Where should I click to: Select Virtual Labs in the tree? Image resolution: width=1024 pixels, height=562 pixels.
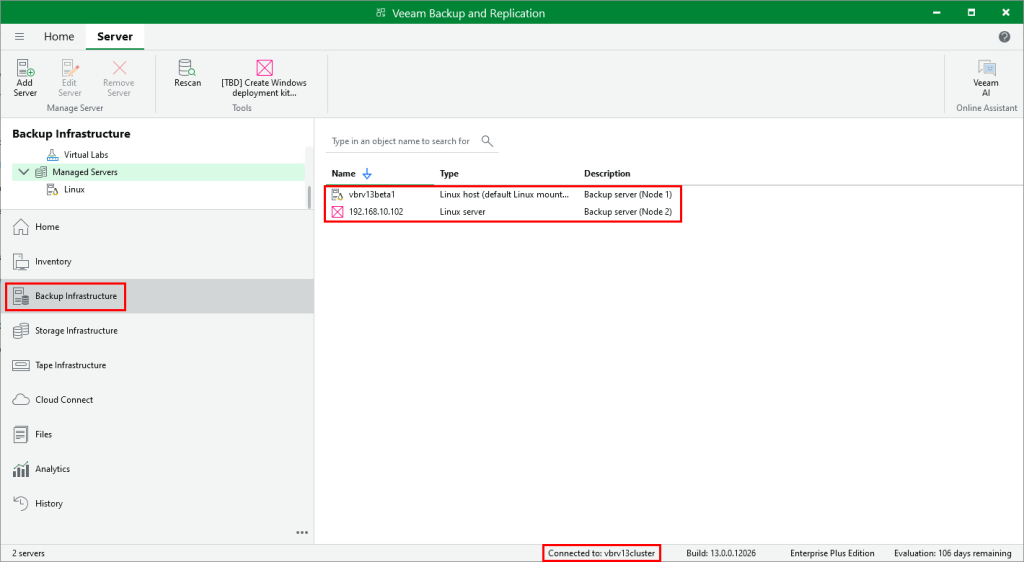85,155
